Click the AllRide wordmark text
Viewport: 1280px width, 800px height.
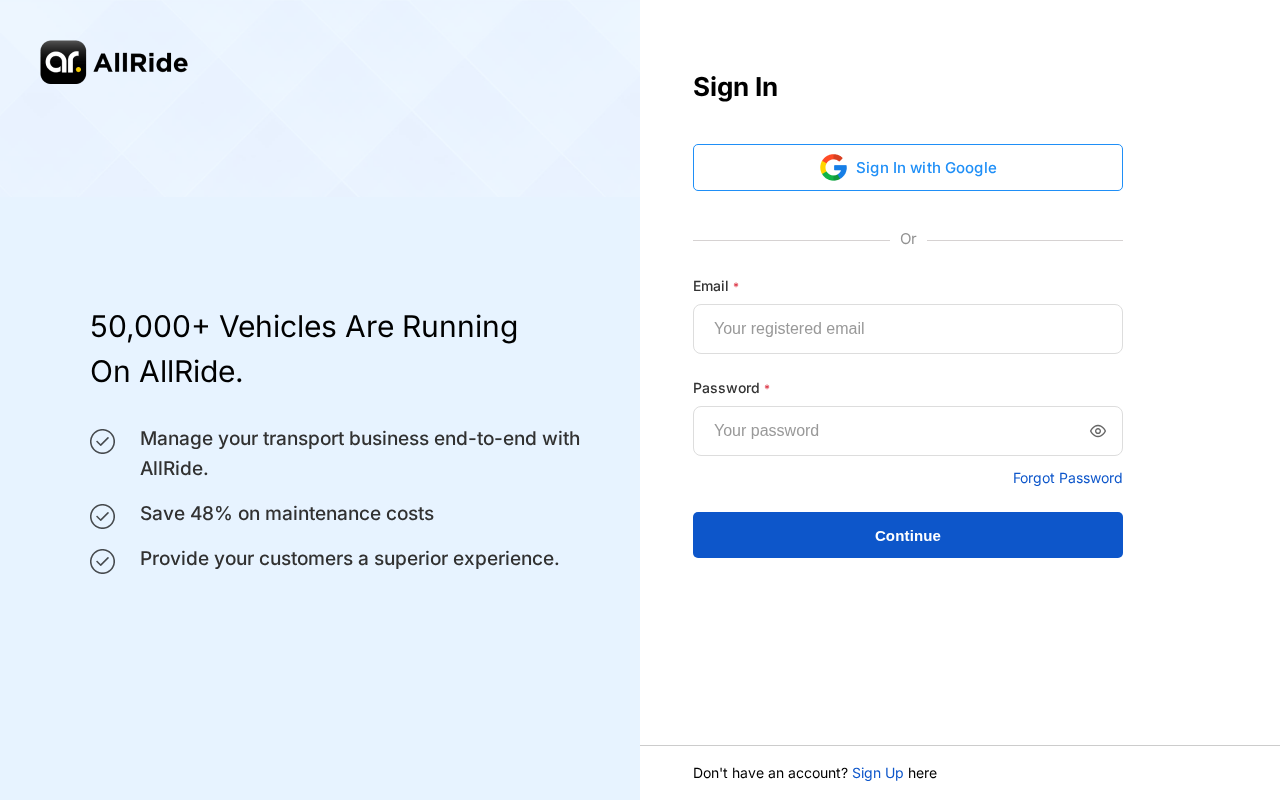[141, 62]
